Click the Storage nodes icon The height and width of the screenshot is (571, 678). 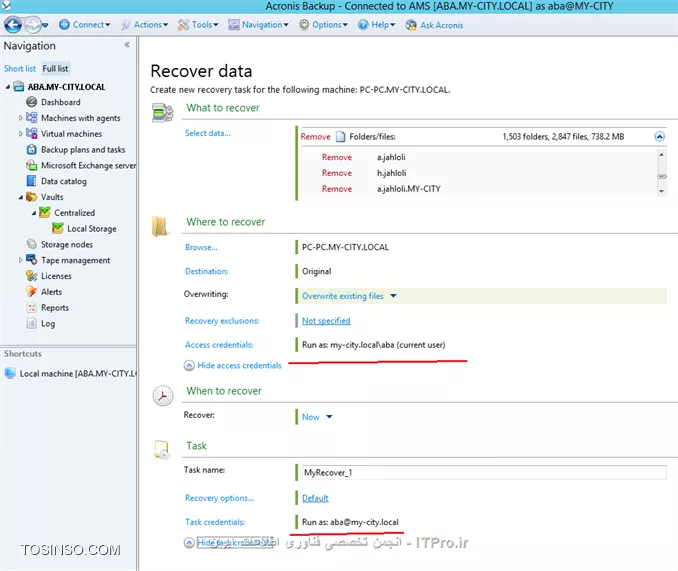tap(32, 244)
